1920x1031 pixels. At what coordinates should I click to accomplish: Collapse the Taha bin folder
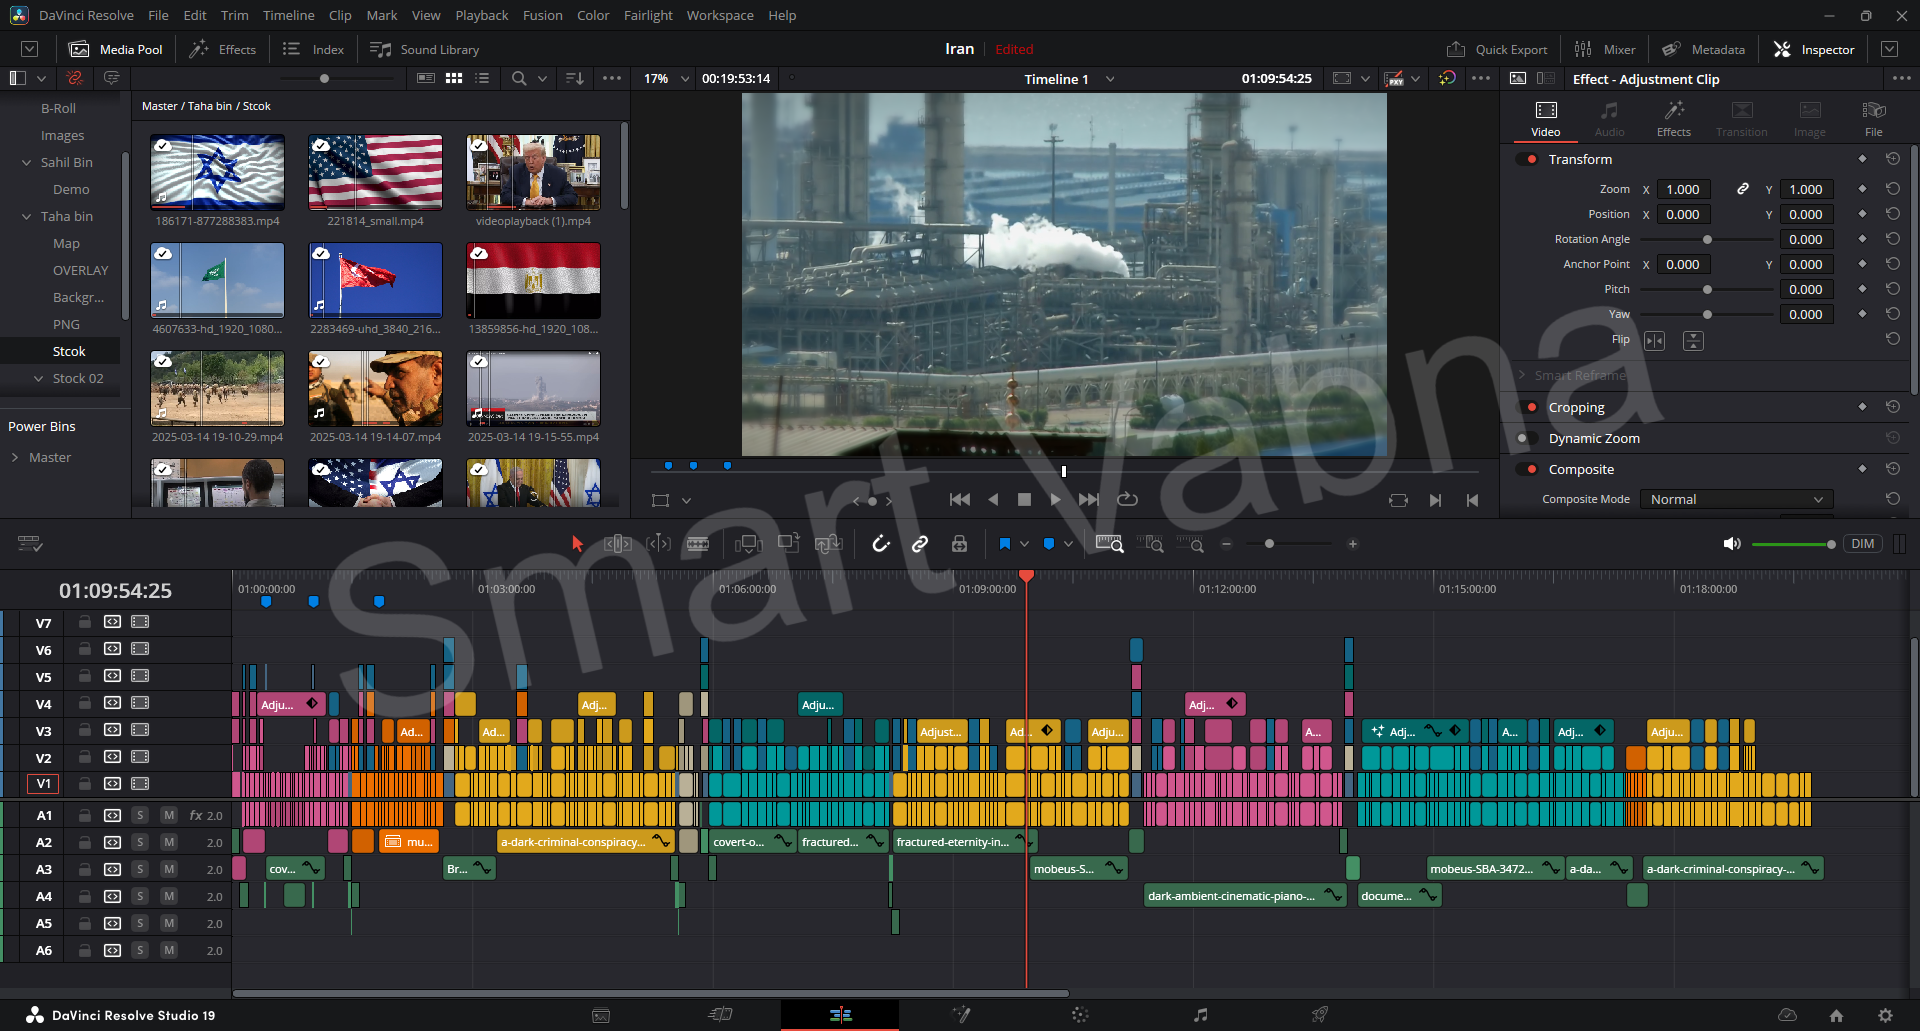click(x=27, y=216)
